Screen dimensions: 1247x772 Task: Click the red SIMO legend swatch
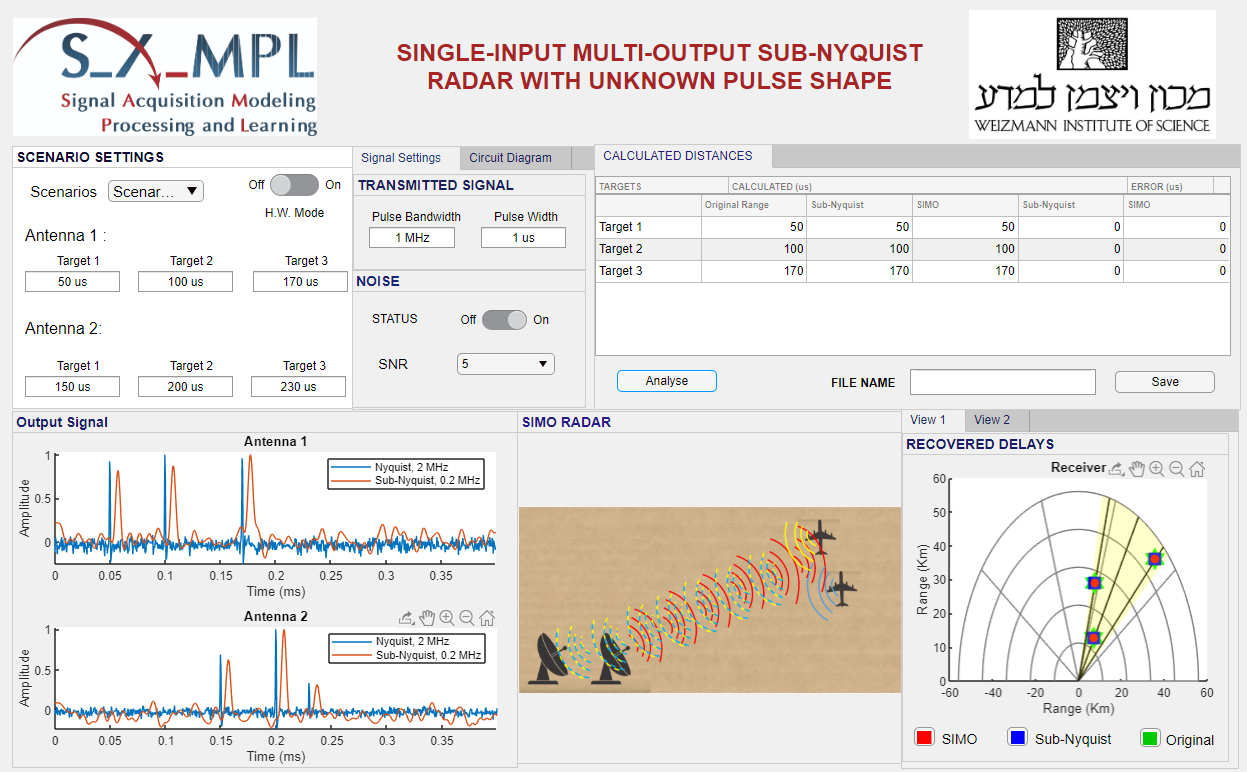click(925, 738)
